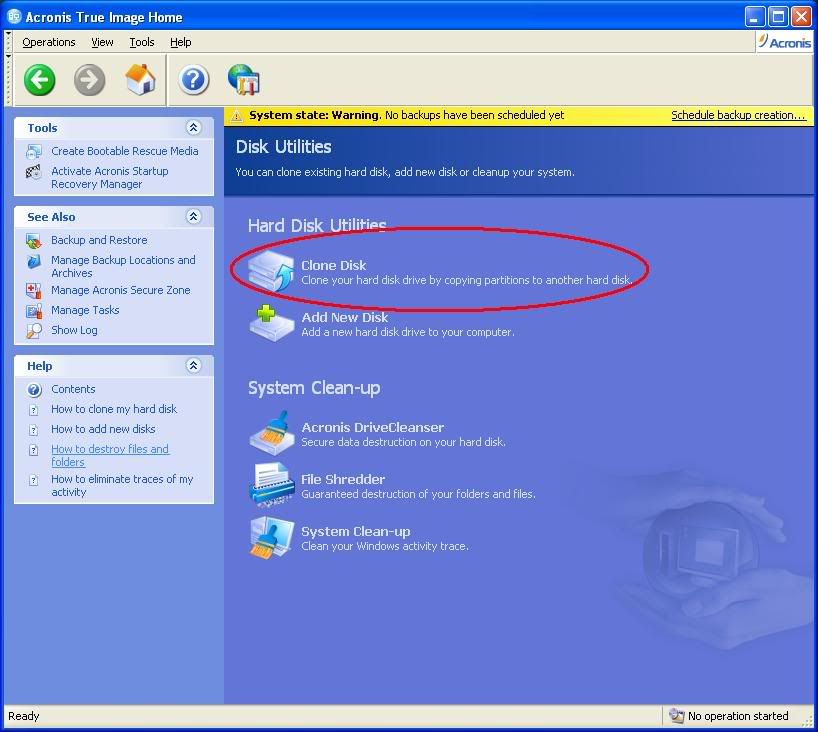The height and width of the screenshot is (732, 818).
Task: Open the help Contents link
Action: 73,389
